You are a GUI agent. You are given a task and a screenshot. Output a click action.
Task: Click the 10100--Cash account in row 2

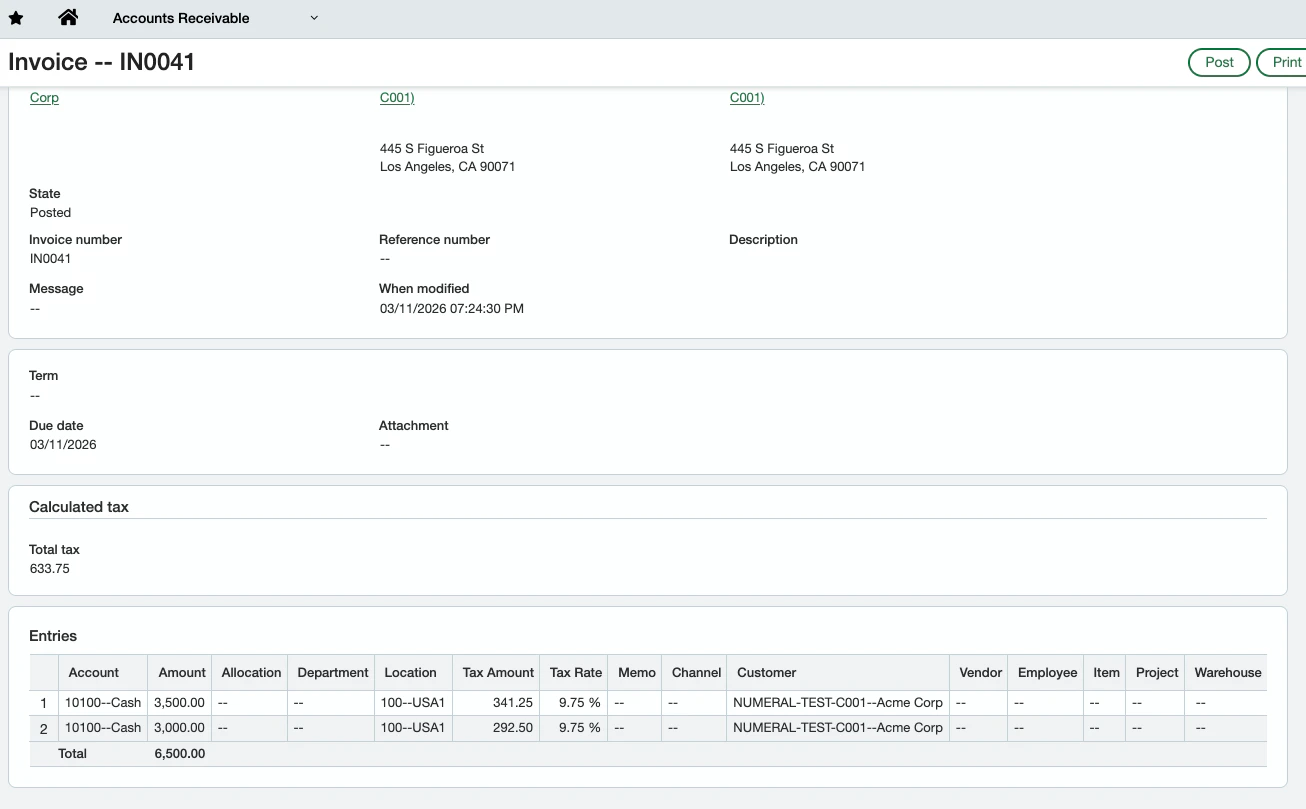pos(103,728)
